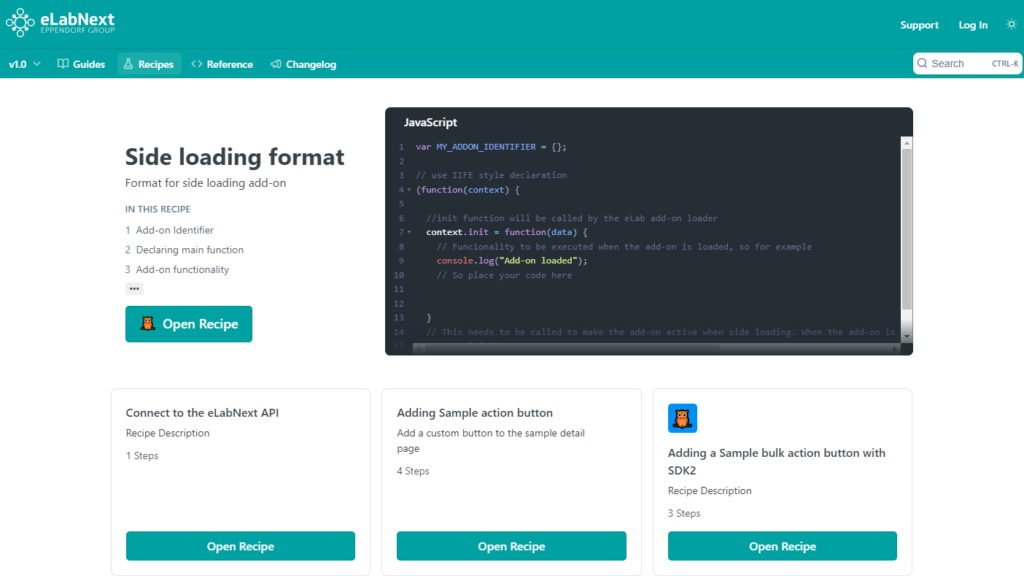Open recipe Connect to the eLabNext API
Screen dimensions: 1024x581
click(x=240, y=546)
